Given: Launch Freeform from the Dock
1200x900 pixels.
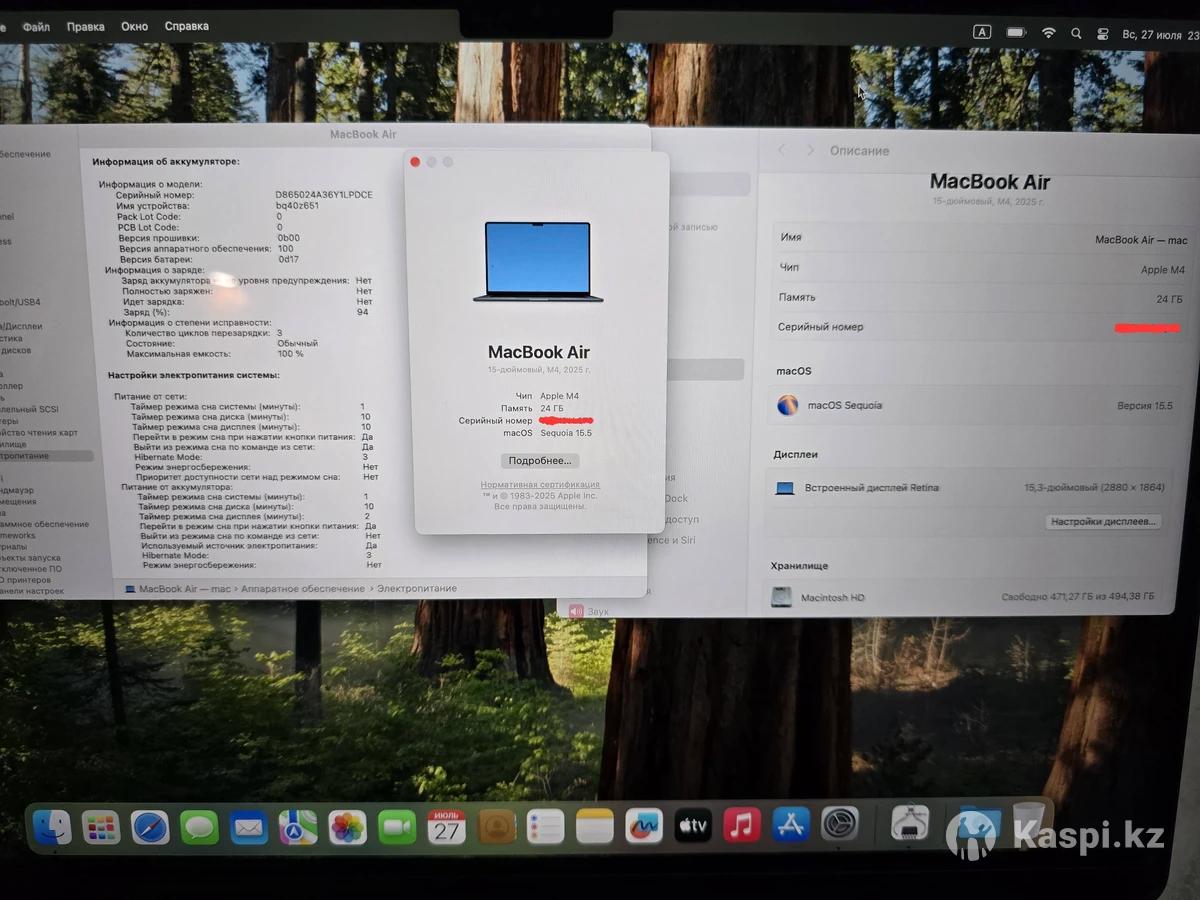Looking at the screenshot, I should (x=644, y=826).
